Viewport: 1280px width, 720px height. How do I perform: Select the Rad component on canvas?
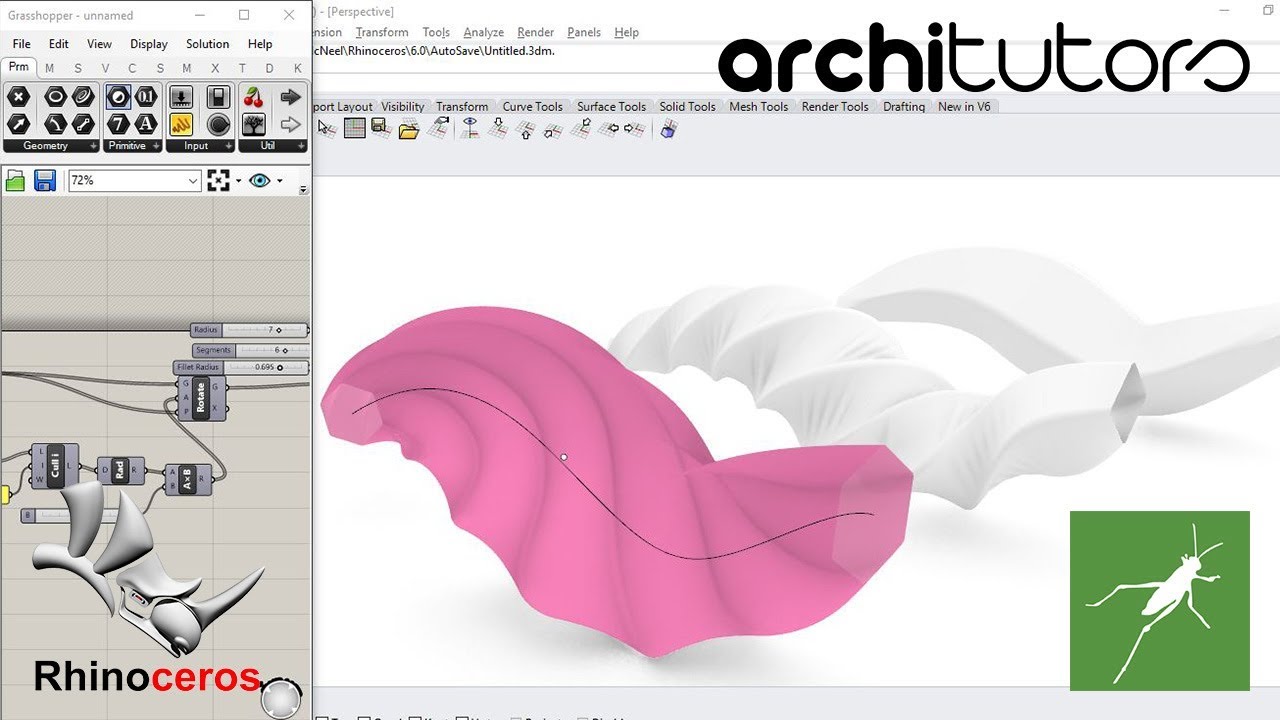pos(120,469)
